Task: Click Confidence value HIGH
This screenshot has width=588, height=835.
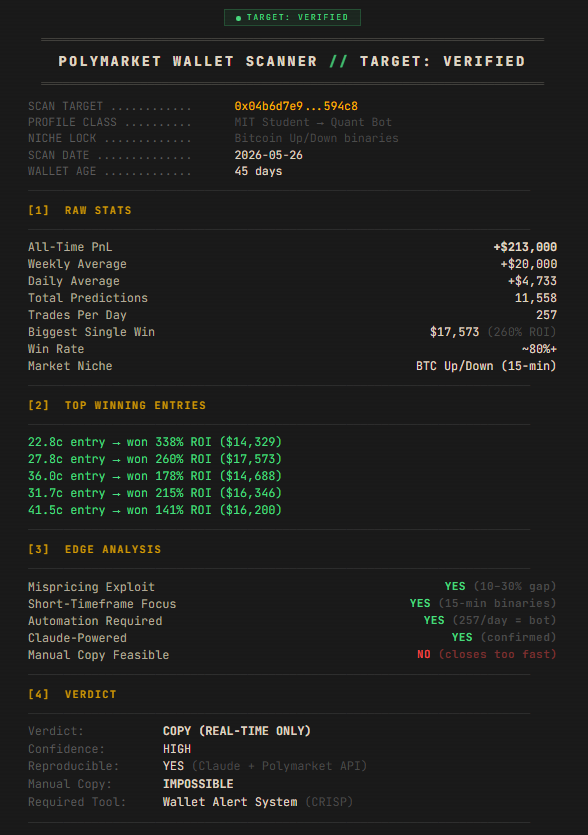Action: (177, 749)
